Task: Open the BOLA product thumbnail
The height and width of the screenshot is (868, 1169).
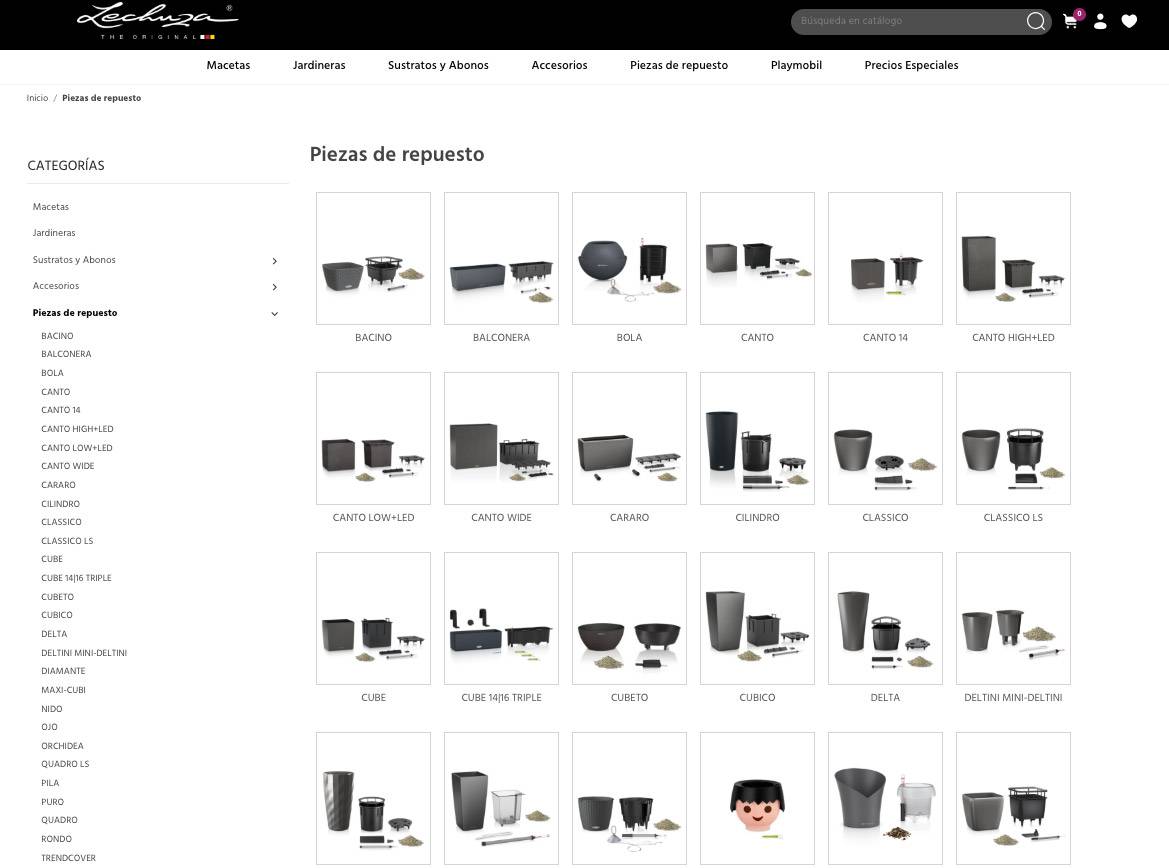Action: tap(629, 258)
